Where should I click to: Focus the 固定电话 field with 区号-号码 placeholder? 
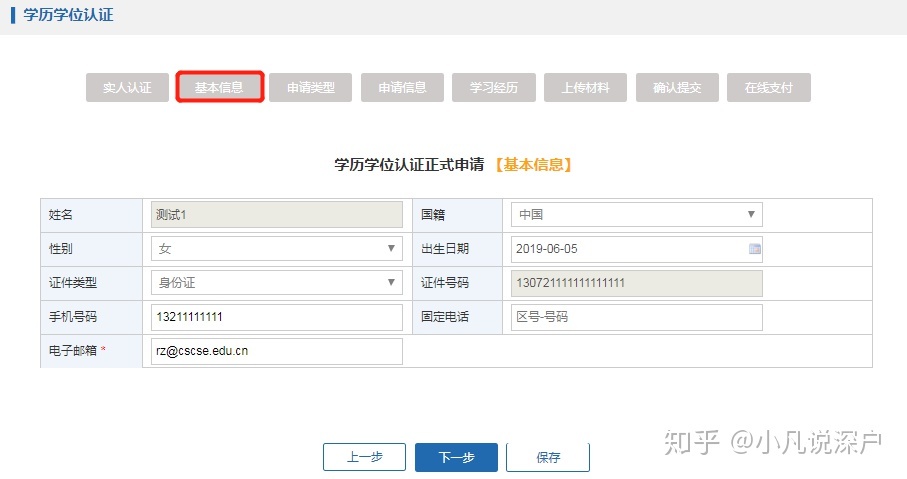coord(636,317)
